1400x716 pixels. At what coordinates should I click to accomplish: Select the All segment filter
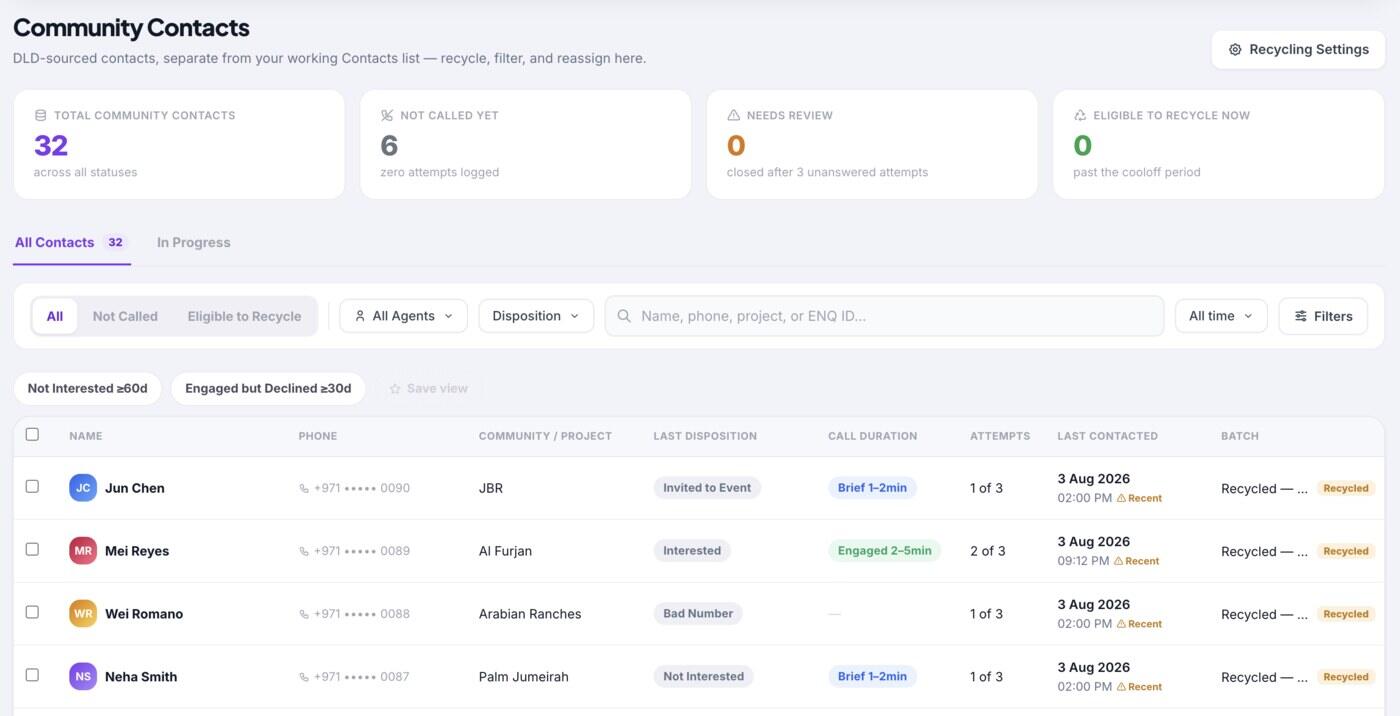[55, 316]
